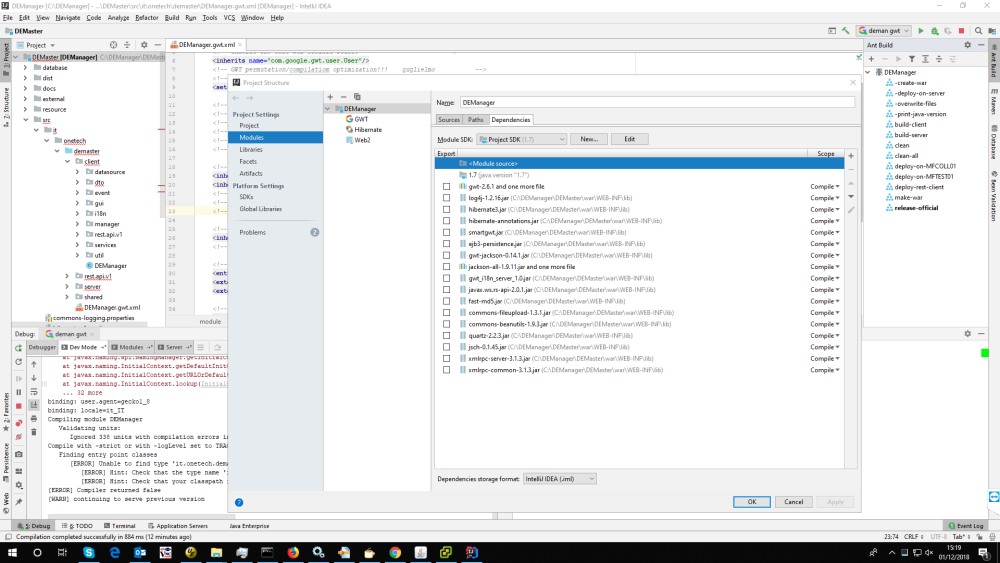Image resolution: width=1000 pixels, height=563 pixels.
Task: Pause the debug program
Action: coord(18,392)
